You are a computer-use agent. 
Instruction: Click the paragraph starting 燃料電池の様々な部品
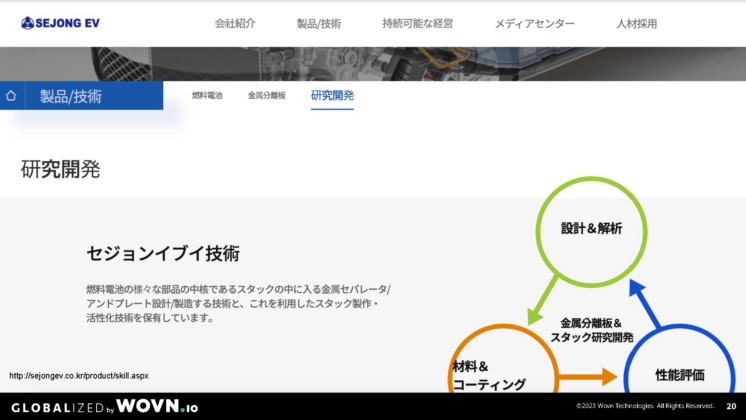(x=238, y=303)
